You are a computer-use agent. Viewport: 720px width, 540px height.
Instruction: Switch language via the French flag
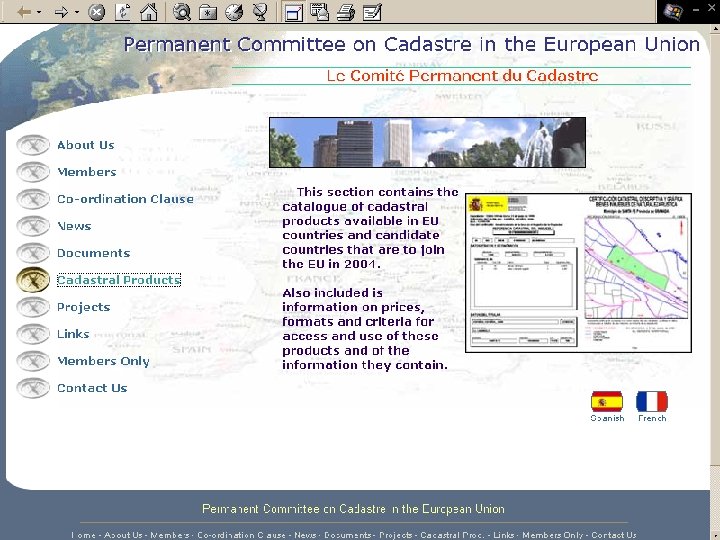click(x=652, y=402)
